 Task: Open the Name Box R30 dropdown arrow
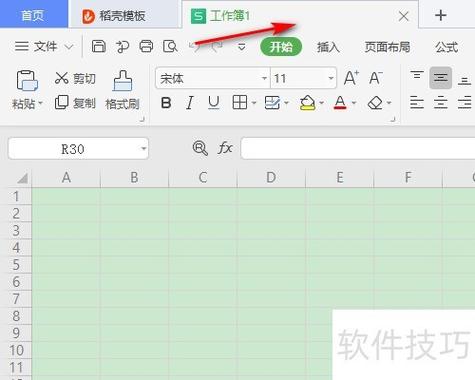click(x=144, y=148)
